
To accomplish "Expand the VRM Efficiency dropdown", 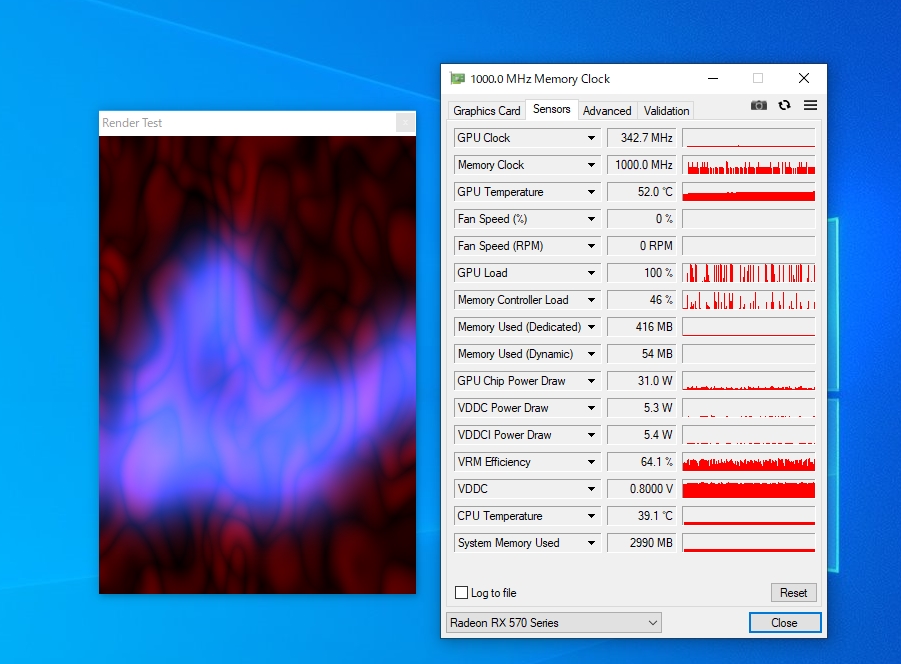I will pos(591,462).
